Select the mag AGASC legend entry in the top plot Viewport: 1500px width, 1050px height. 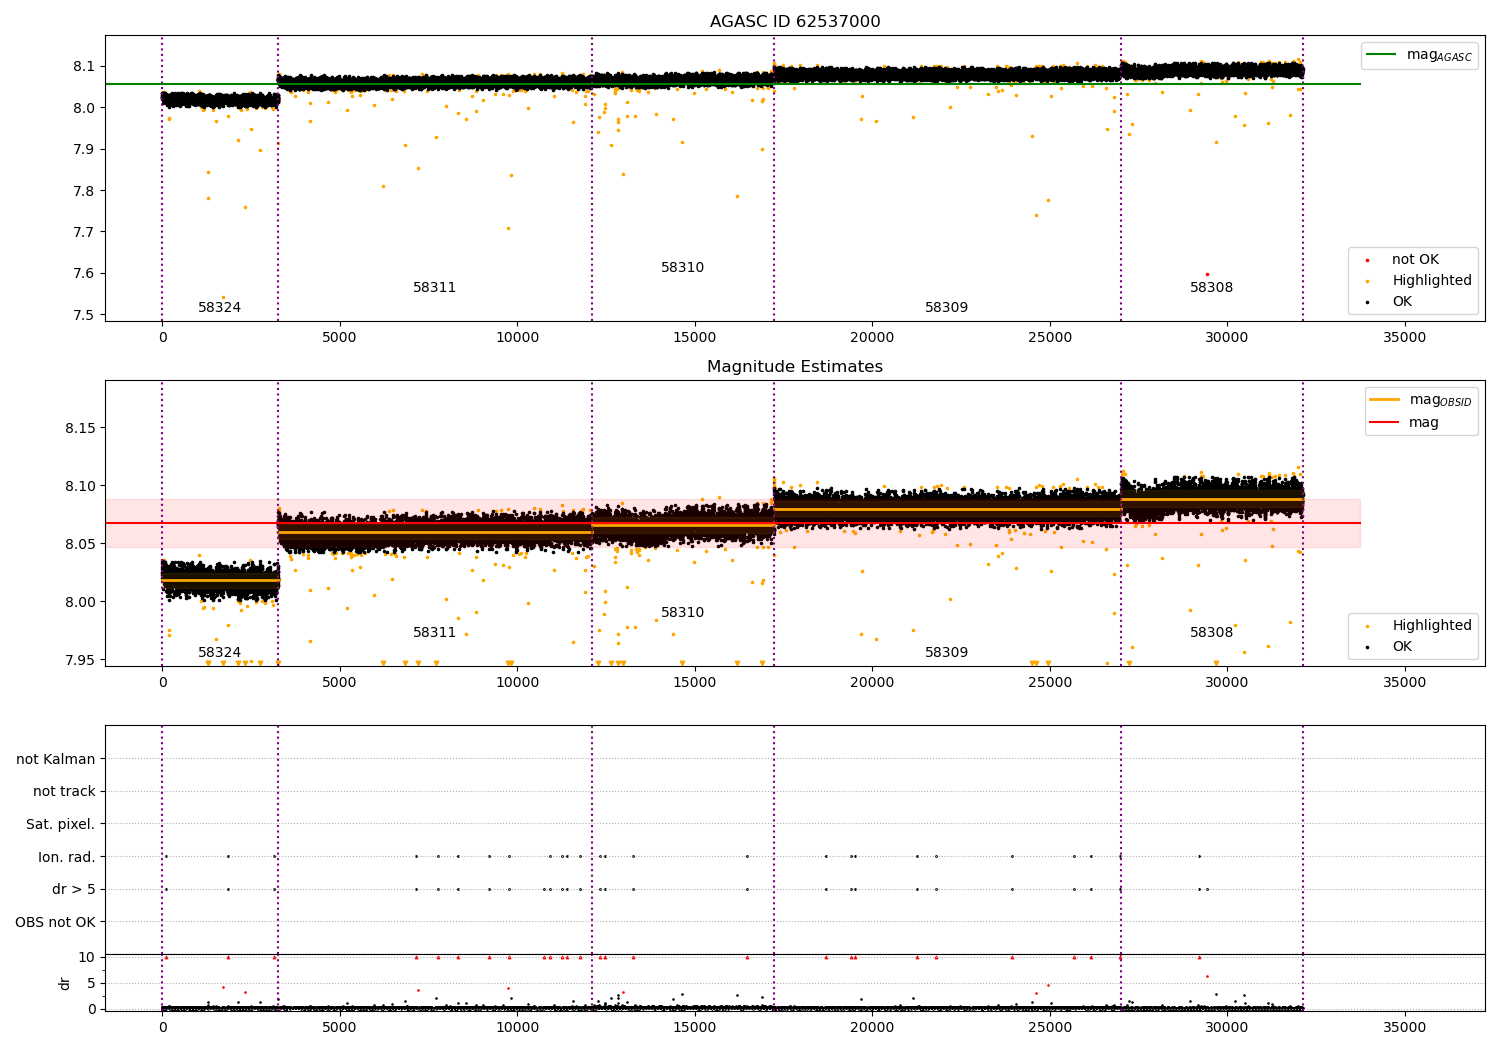tap(1439, 55)
